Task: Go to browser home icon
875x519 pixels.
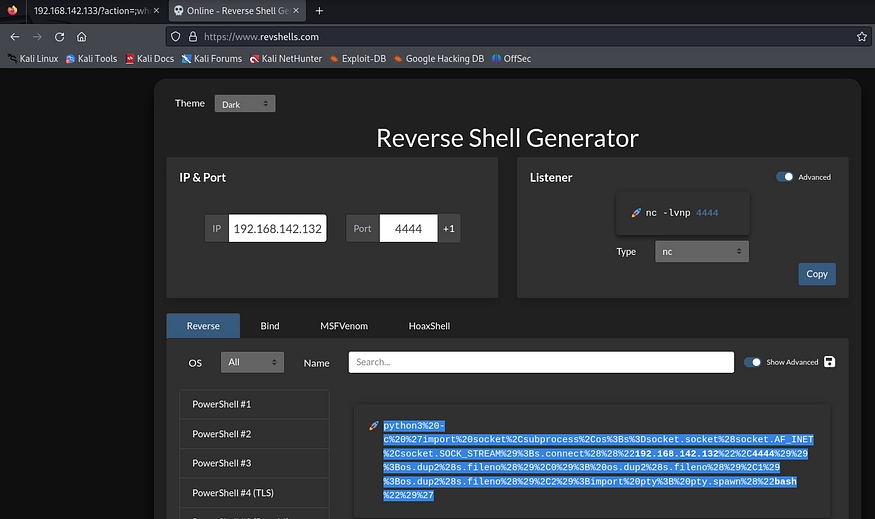Action: [81, 36]
